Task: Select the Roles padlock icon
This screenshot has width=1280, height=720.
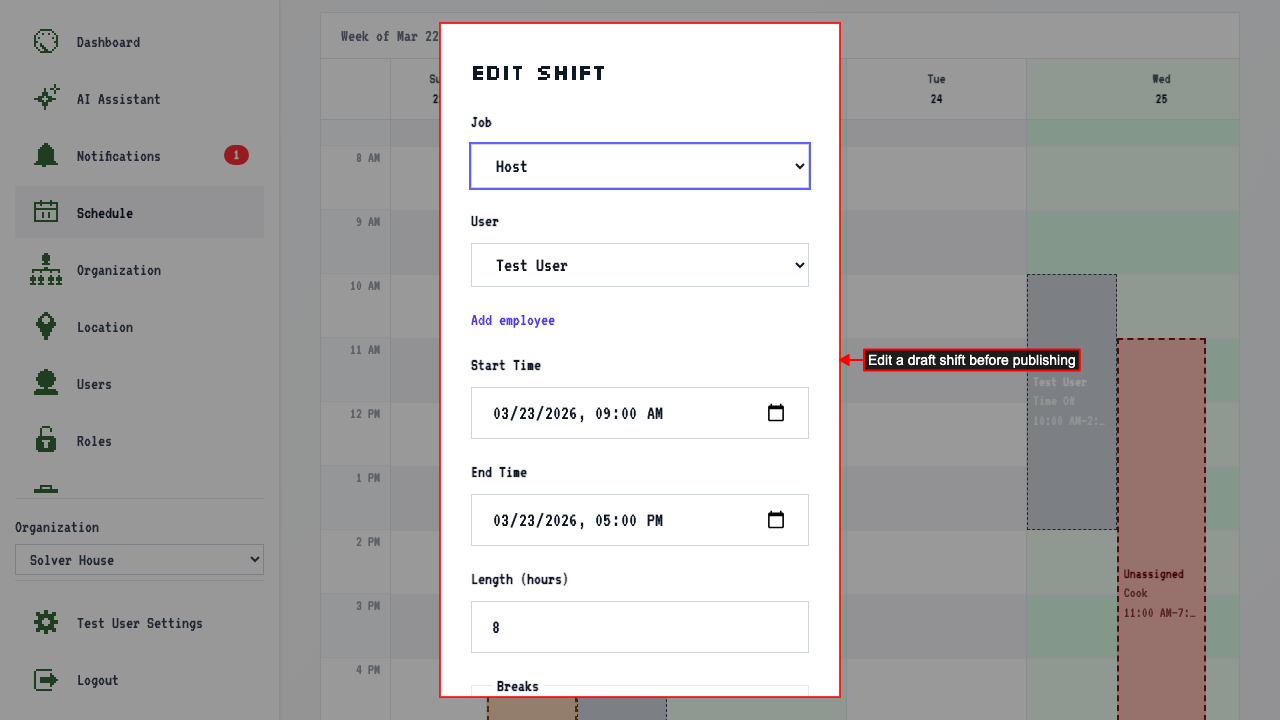Action: 46,441
